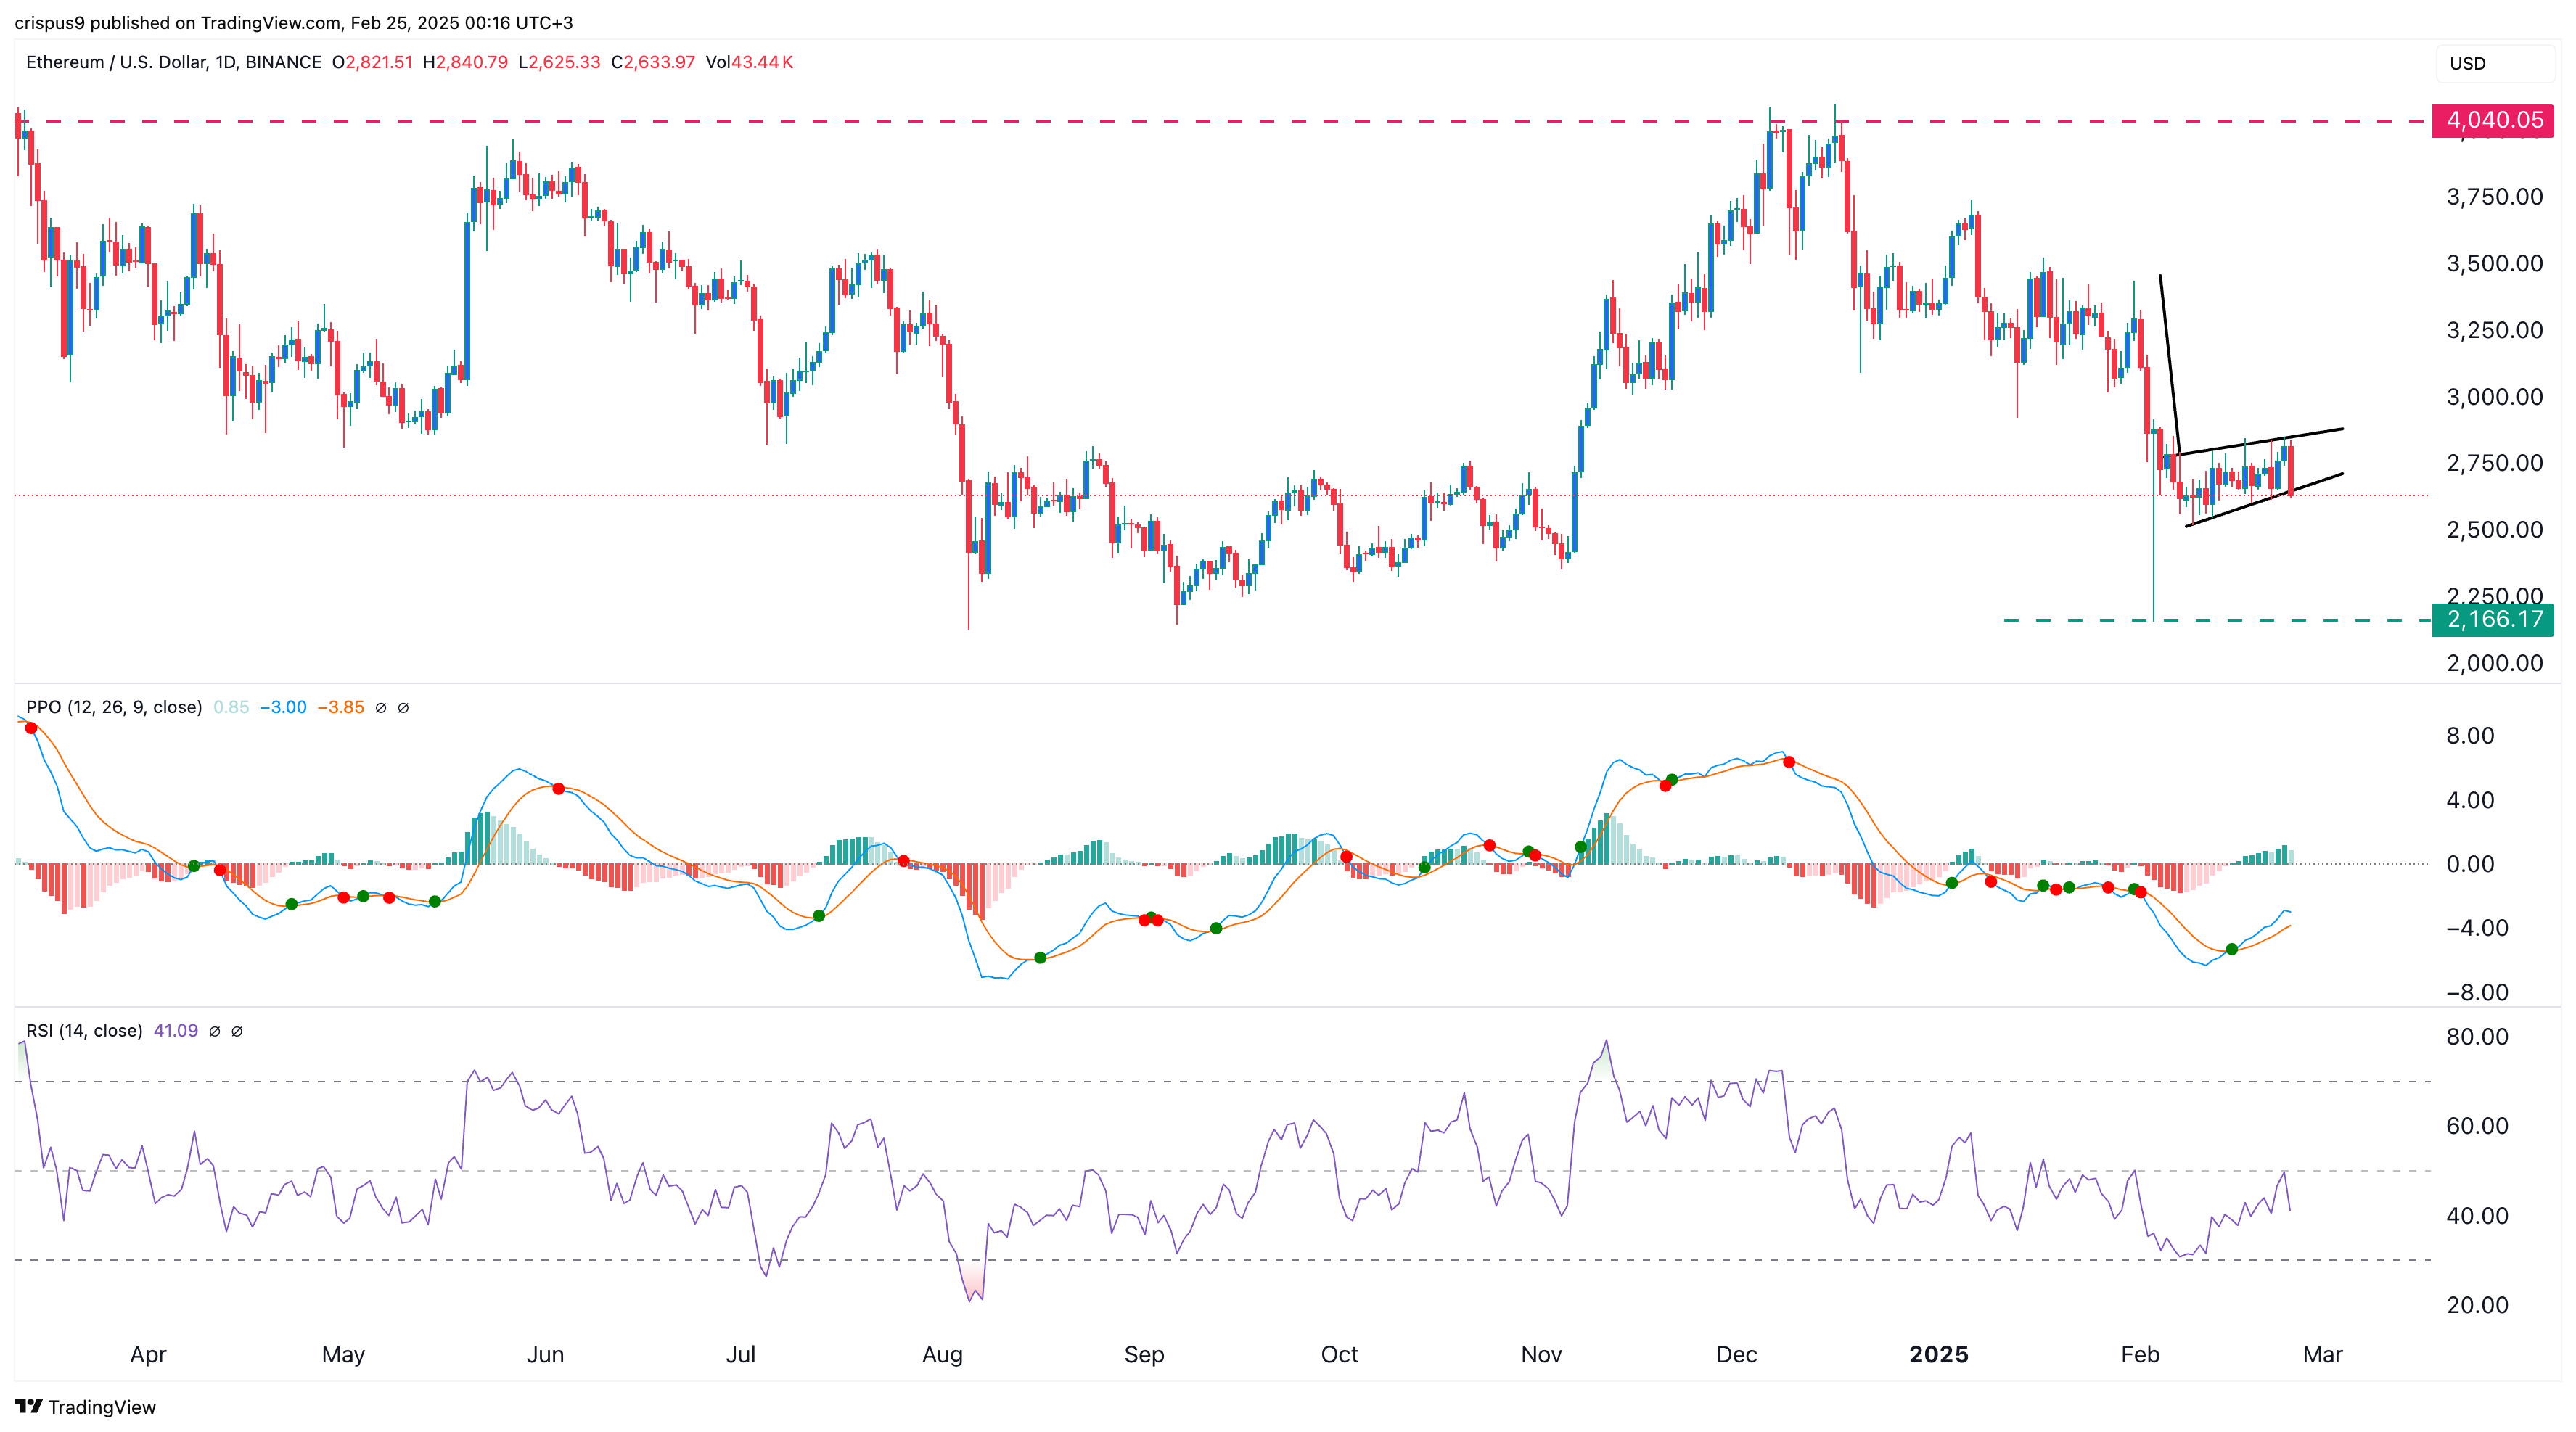The image size is (2576, 1432).
Task: Click the Jun label on time axis
Action: pos(545,1354)
